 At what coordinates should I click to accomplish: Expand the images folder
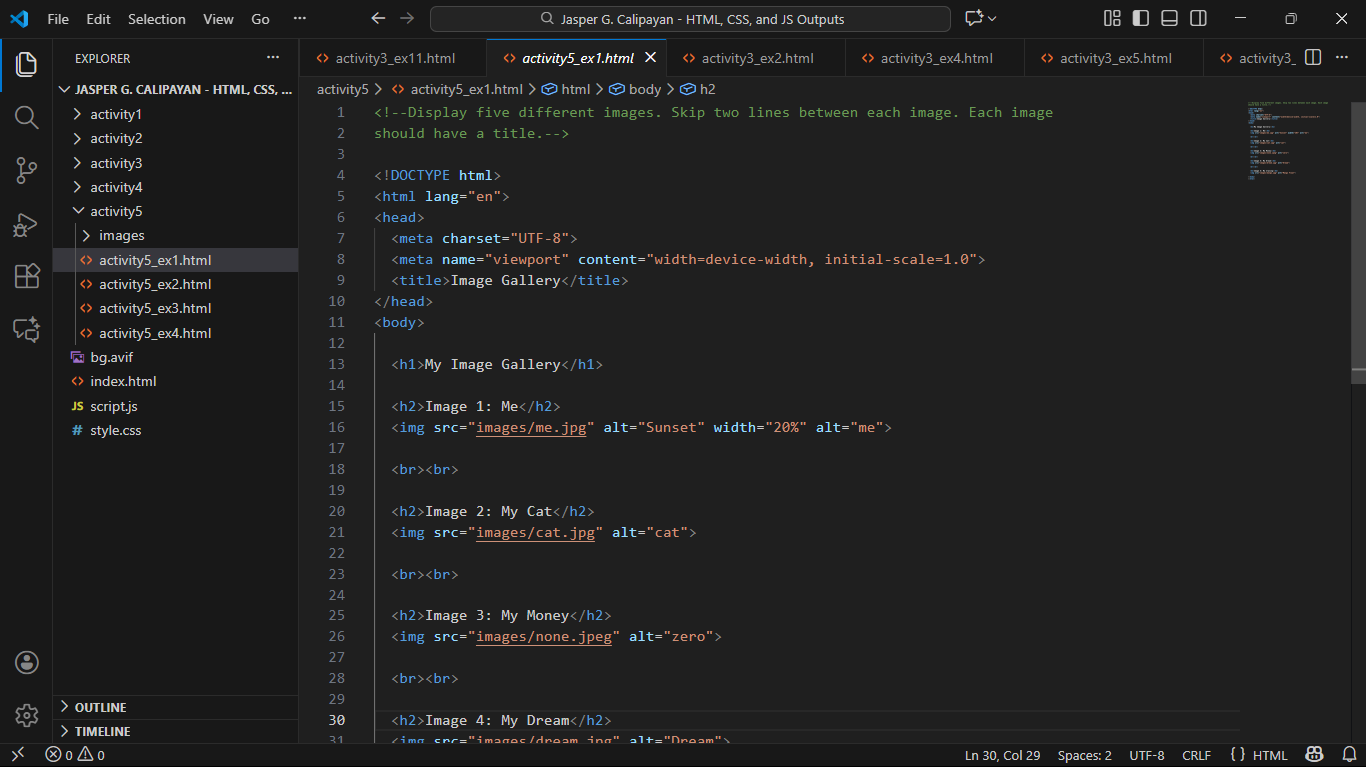click(121, 236)
